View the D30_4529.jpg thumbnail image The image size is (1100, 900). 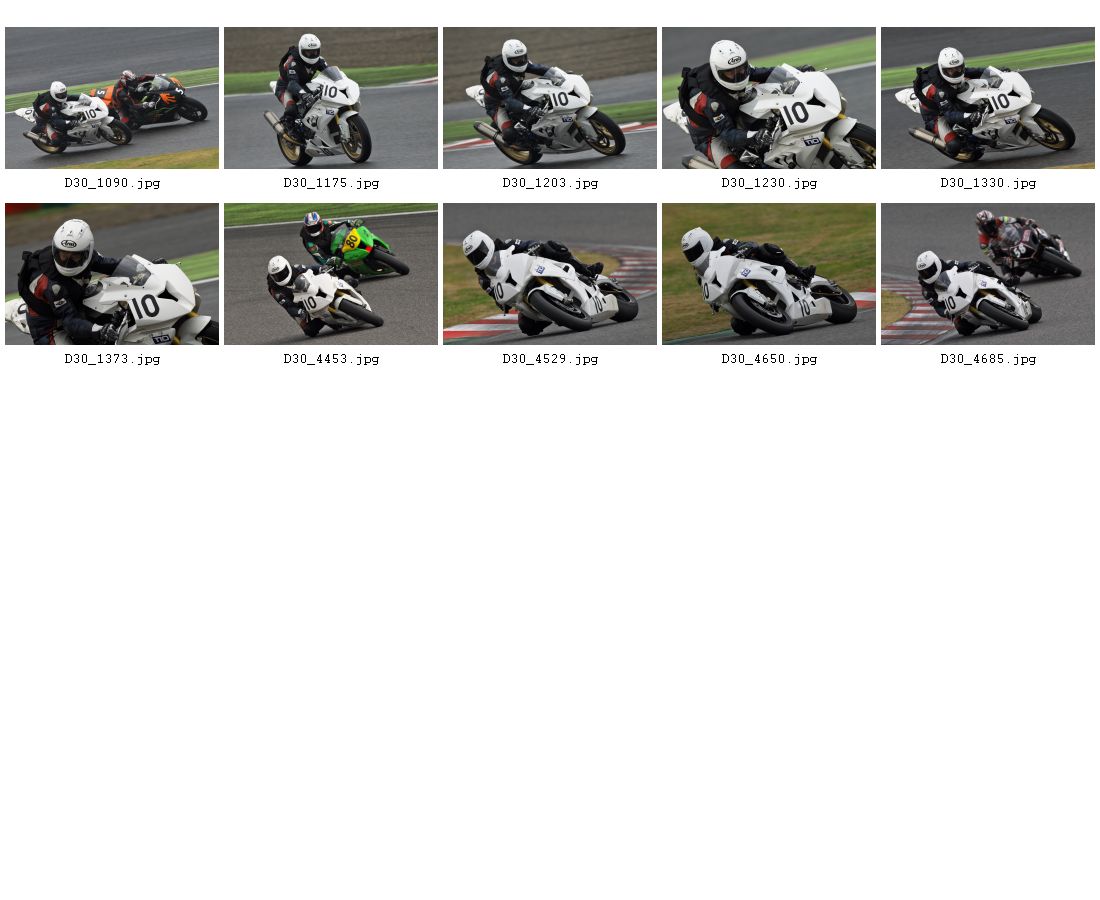tap(550, 274)
